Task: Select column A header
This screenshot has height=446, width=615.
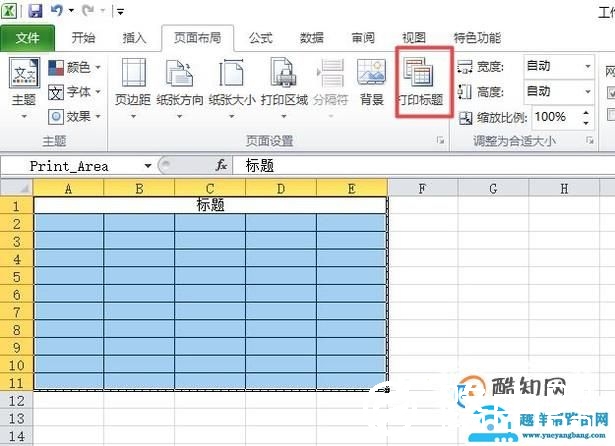Action: pos(69,189)
